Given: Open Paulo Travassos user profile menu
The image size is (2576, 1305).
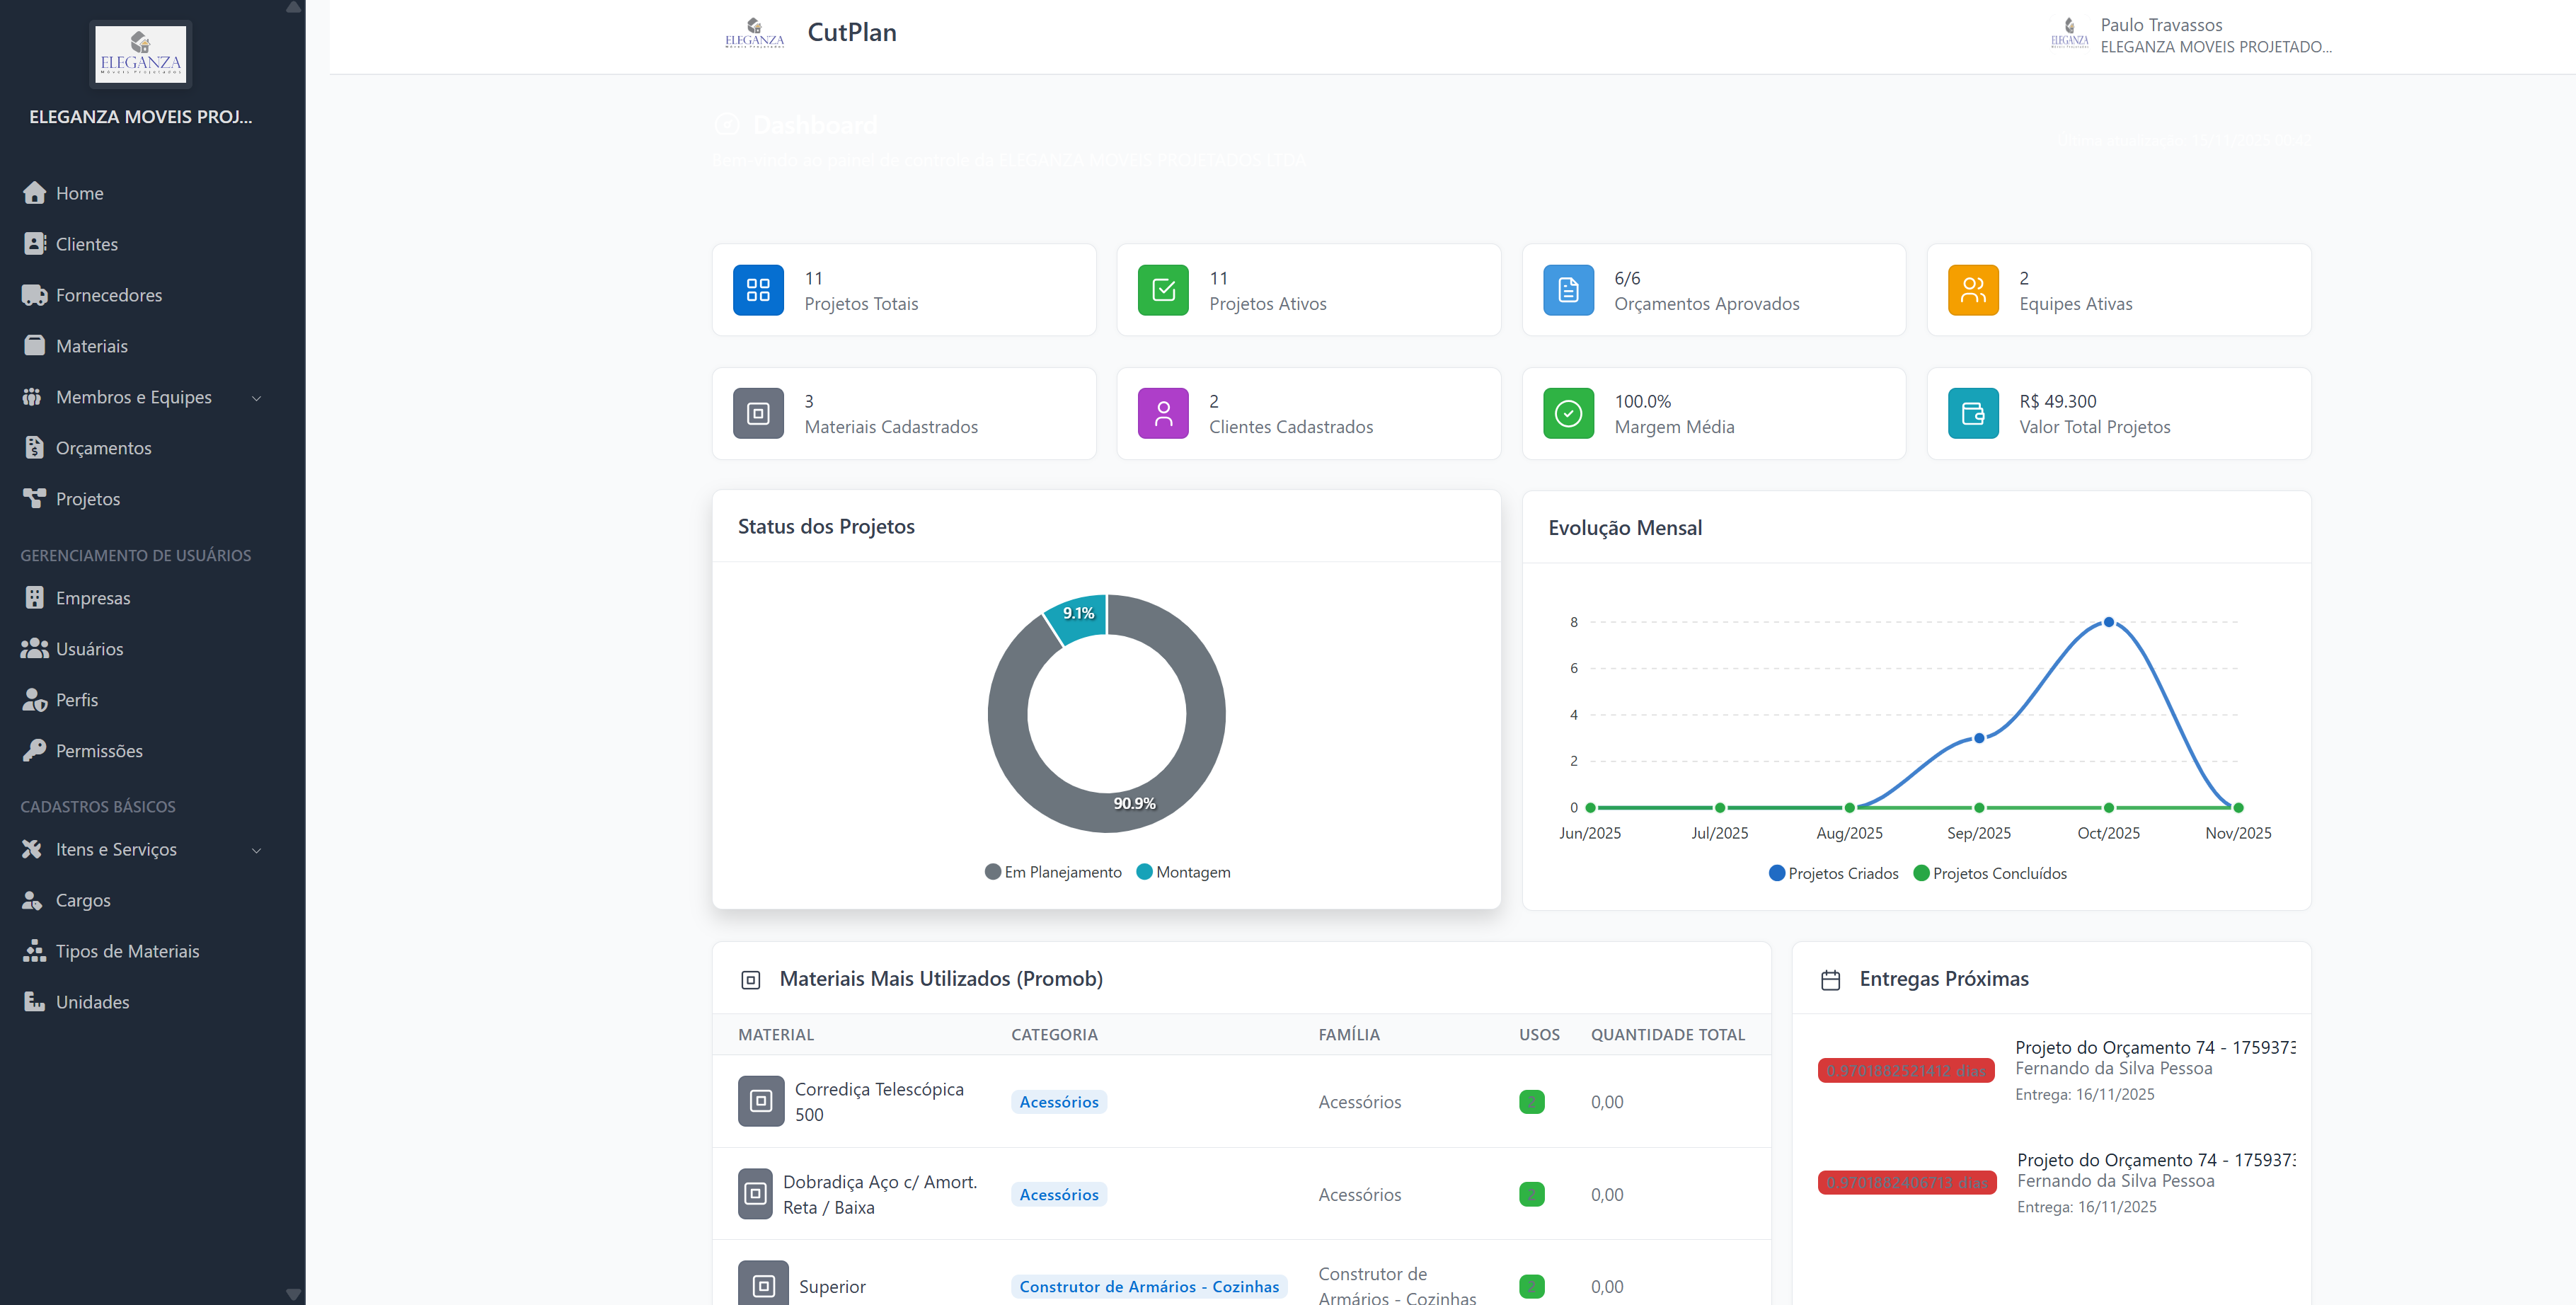Looking at the screenshot, I should [2190, 35].
